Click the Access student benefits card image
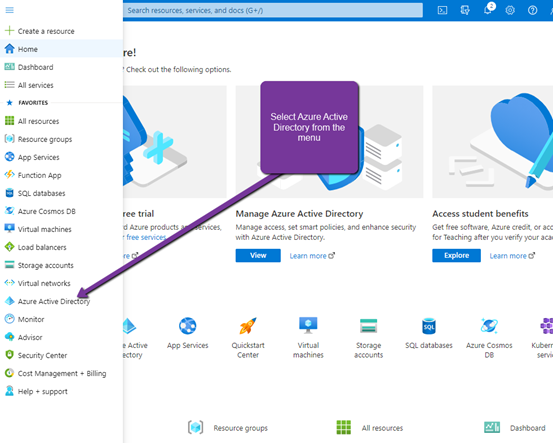This screenshot has width=553, height=443. click(493, 142)
